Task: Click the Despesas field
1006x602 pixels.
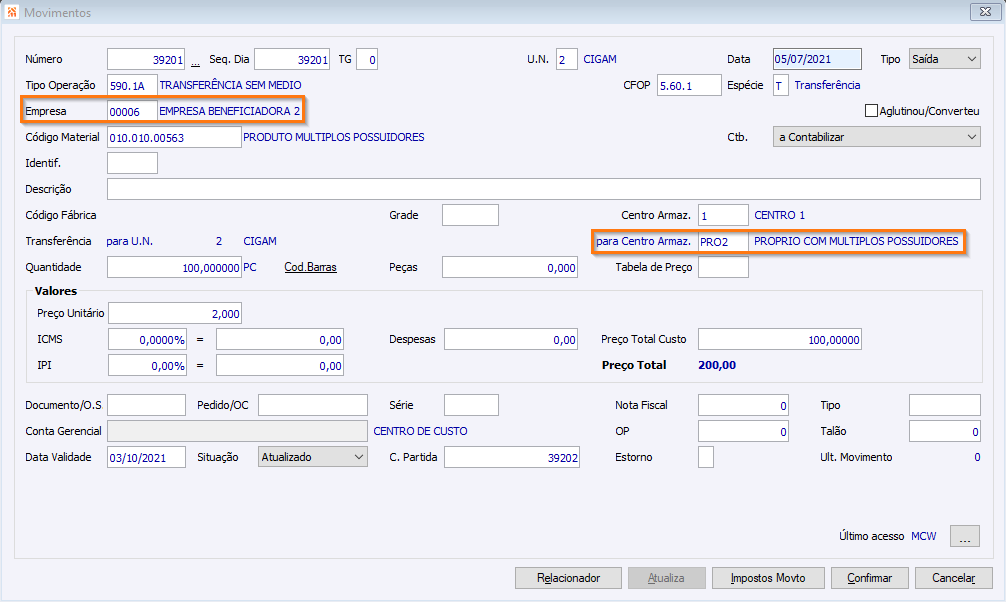Action: (511, 340)
